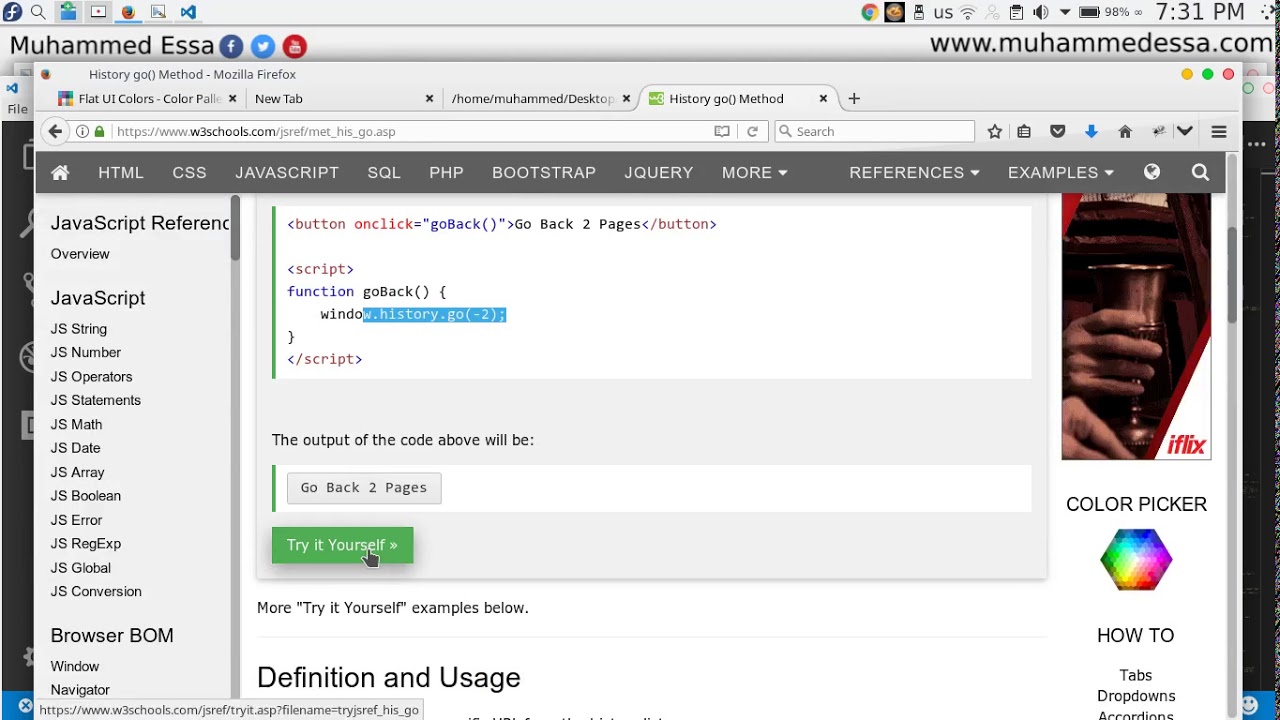1280x720 pixels.
Task: Expand the MORE dropdown menu
Action: [x=754, y=173]
